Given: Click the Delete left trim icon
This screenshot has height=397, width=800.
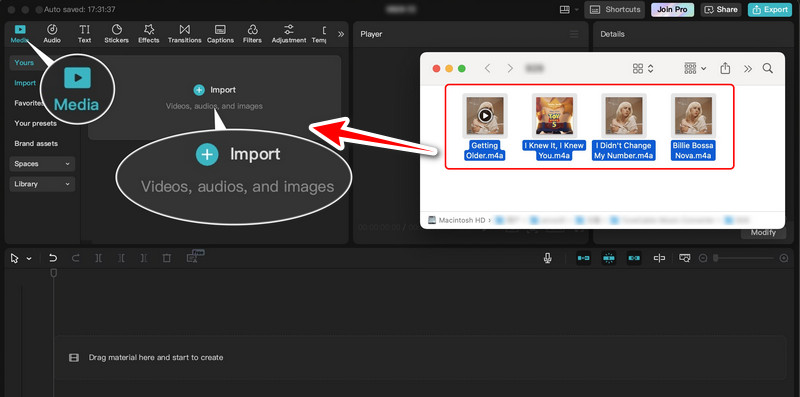Looking at the screenshot, I should pos(121,258).
